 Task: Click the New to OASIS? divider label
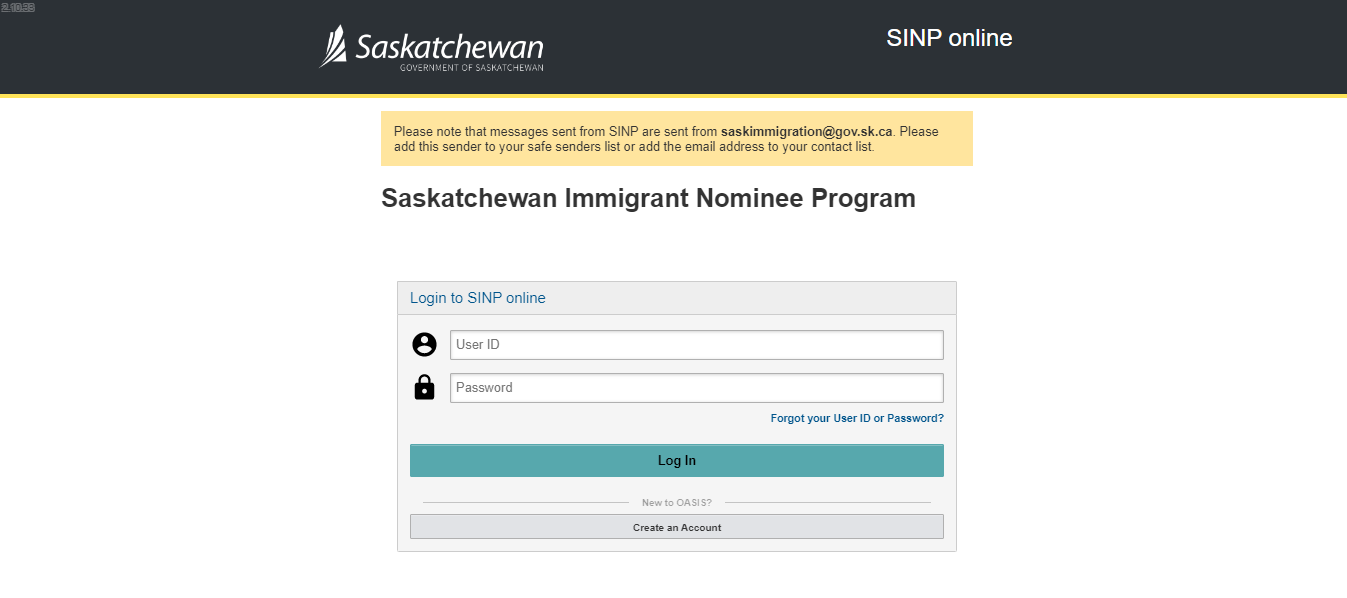(x=677, y=502)
